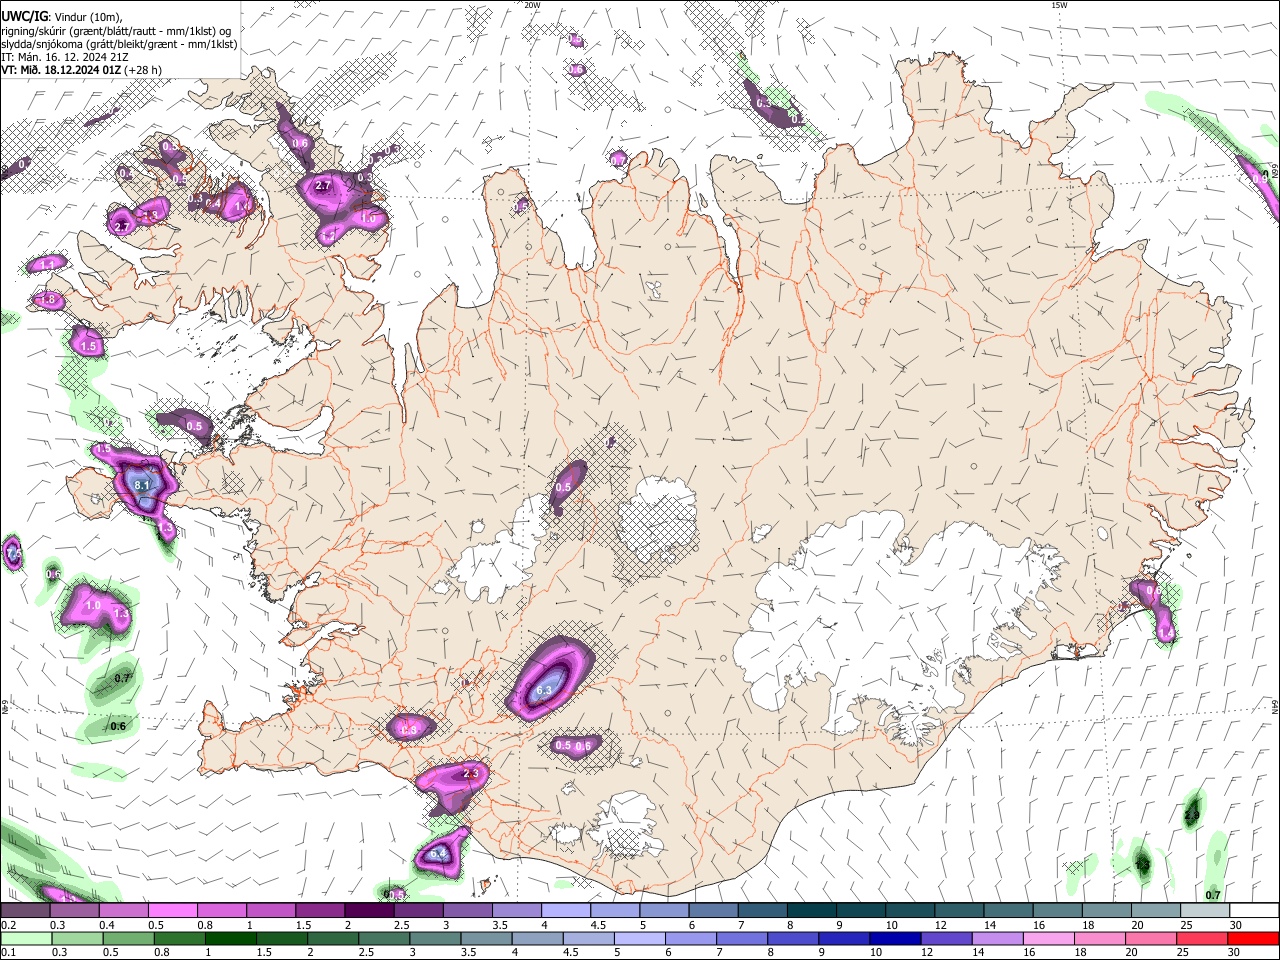1280x960 pixels.
Task: Pick the lower scale swatch between 1 and 1.5
Action: (229, 939)
